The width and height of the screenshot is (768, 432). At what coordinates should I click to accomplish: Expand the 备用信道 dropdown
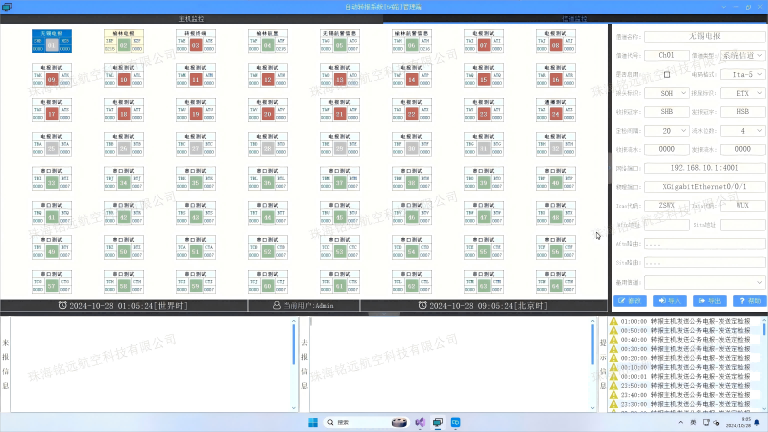tap(704, 282)
